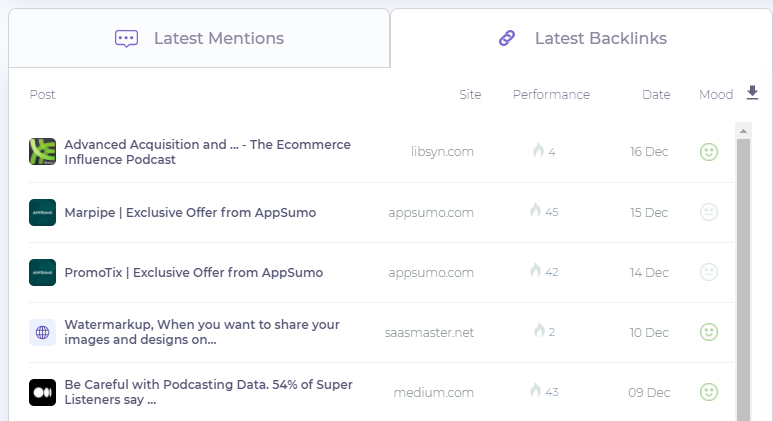Download the backlinks list
The height and width of the screenshot is (421, 773).
coord(752,93)
